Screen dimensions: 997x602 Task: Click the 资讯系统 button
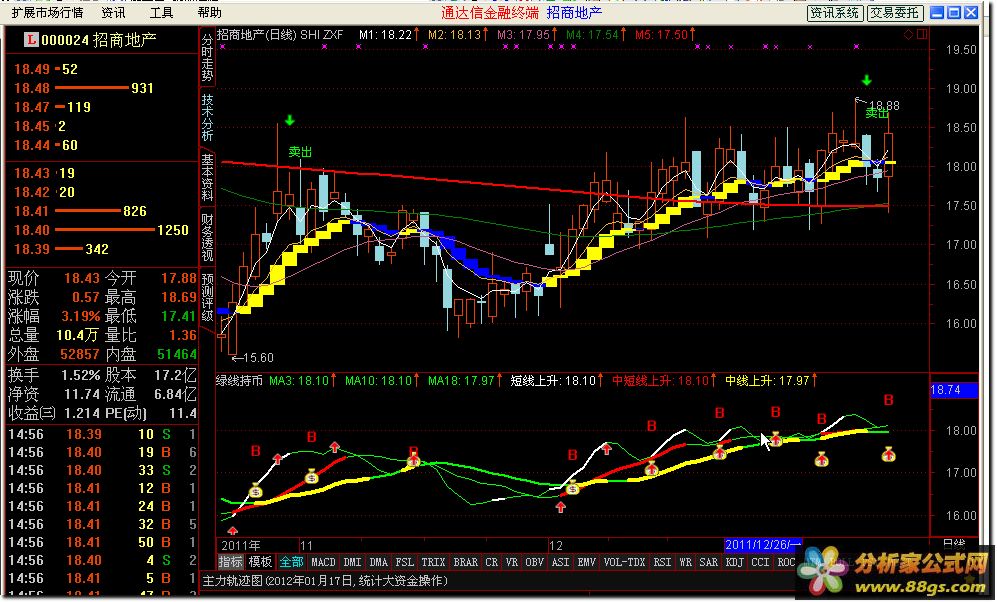(x=834, y=13)
